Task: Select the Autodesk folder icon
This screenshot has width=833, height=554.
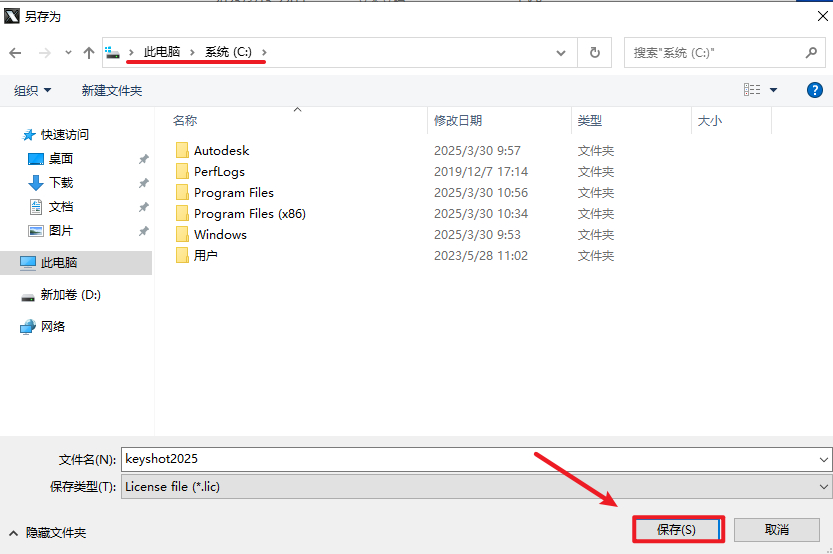Action: pyautogui.click(x=182, y=150)
